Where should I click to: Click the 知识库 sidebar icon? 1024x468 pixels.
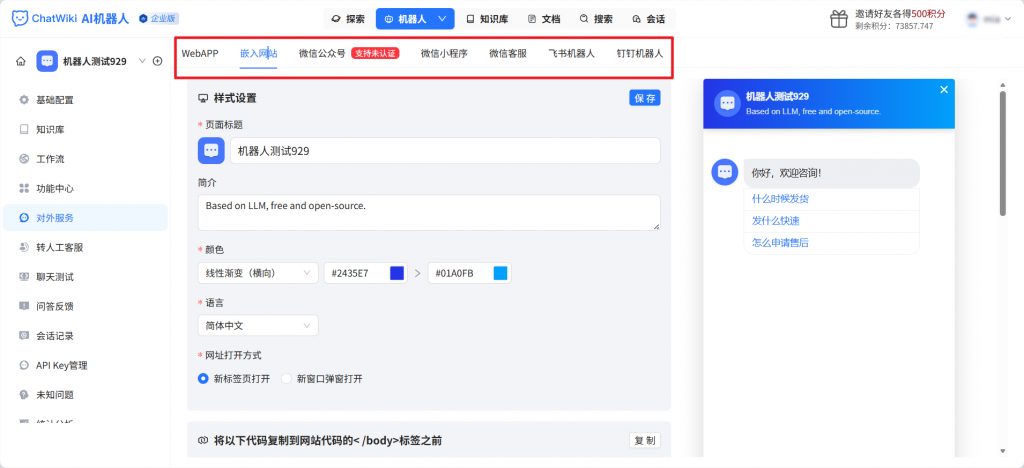(x=24, y=129)
